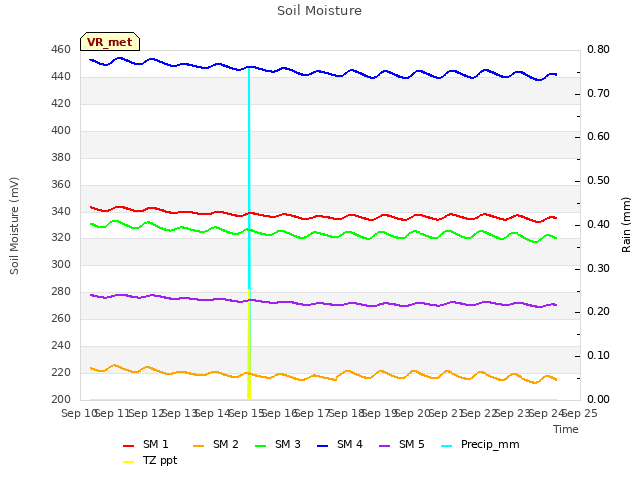Toggle the SM 3 legend entry
The height and width of the screenshot is (480, 640).
pos(278,444)
